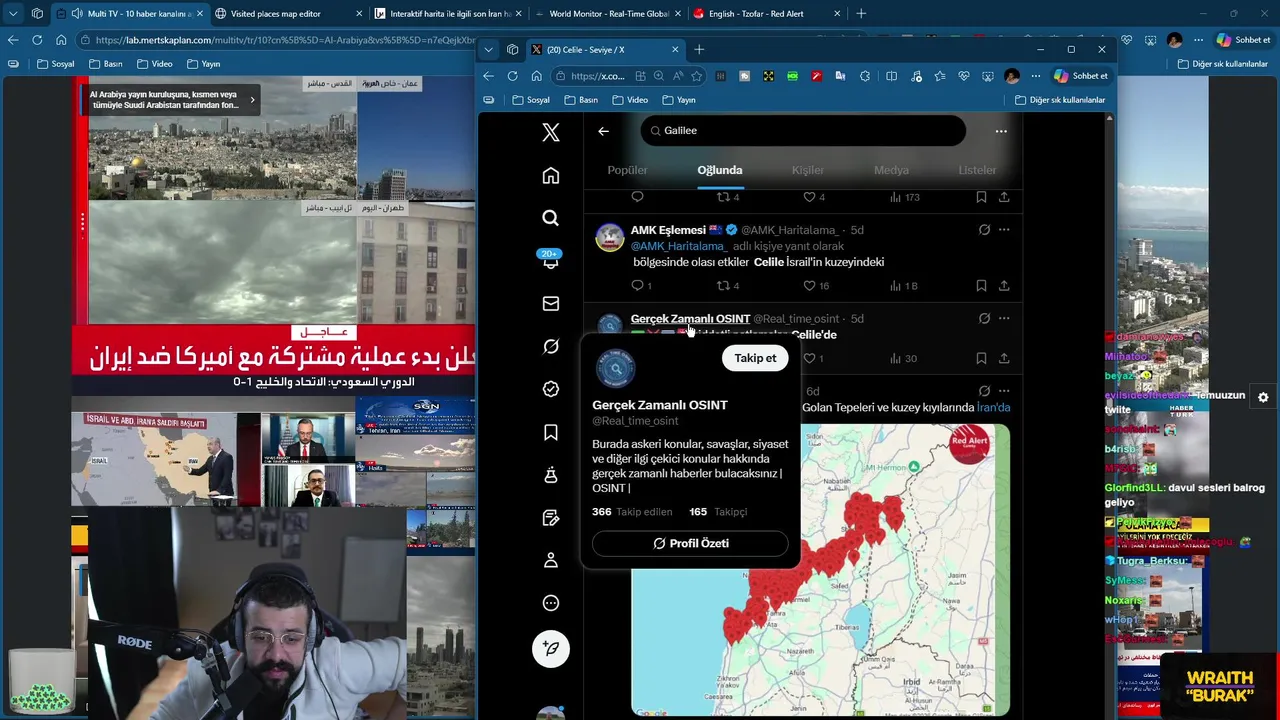Go back with the X search arrow
This screenshot has height=720, width=1280.
click(603, 131)
